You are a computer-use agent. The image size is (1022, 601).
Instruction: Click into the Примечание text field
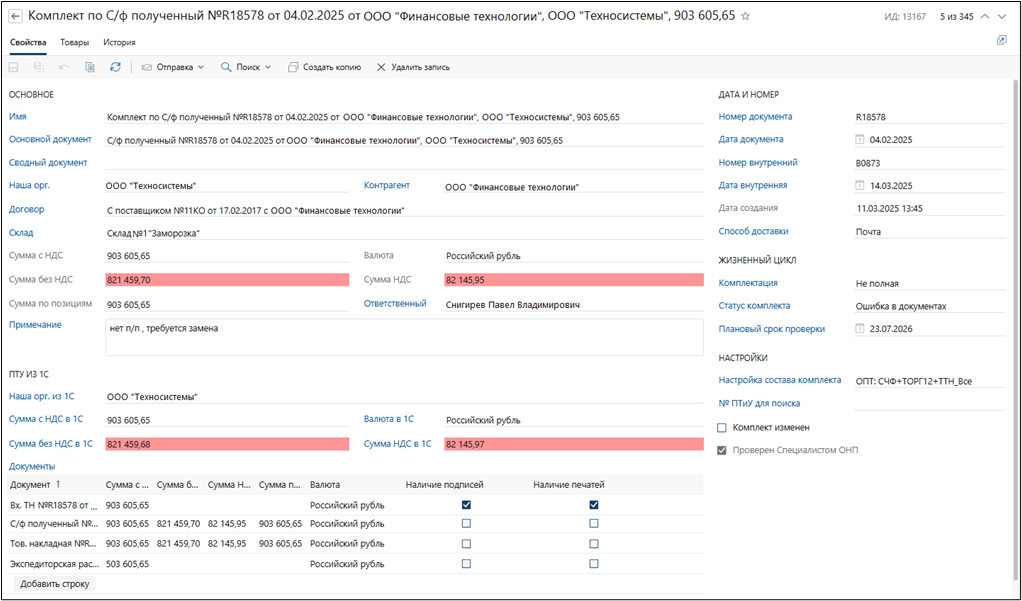pos(404,337)
